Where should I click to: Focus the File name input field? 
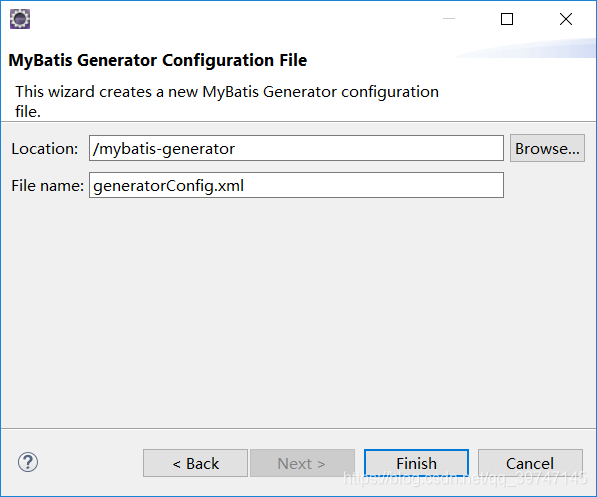pyautogui.click(x=296, y=185)
